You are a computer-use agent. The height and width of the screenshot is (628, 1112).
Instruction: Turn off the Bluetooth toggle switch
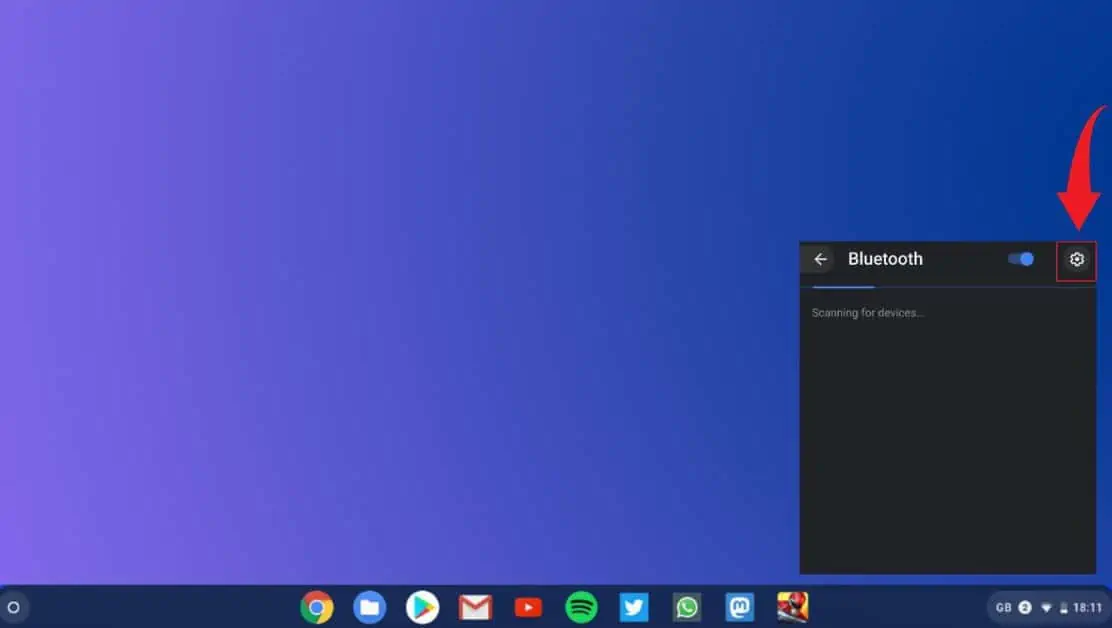coord(1021,259)
